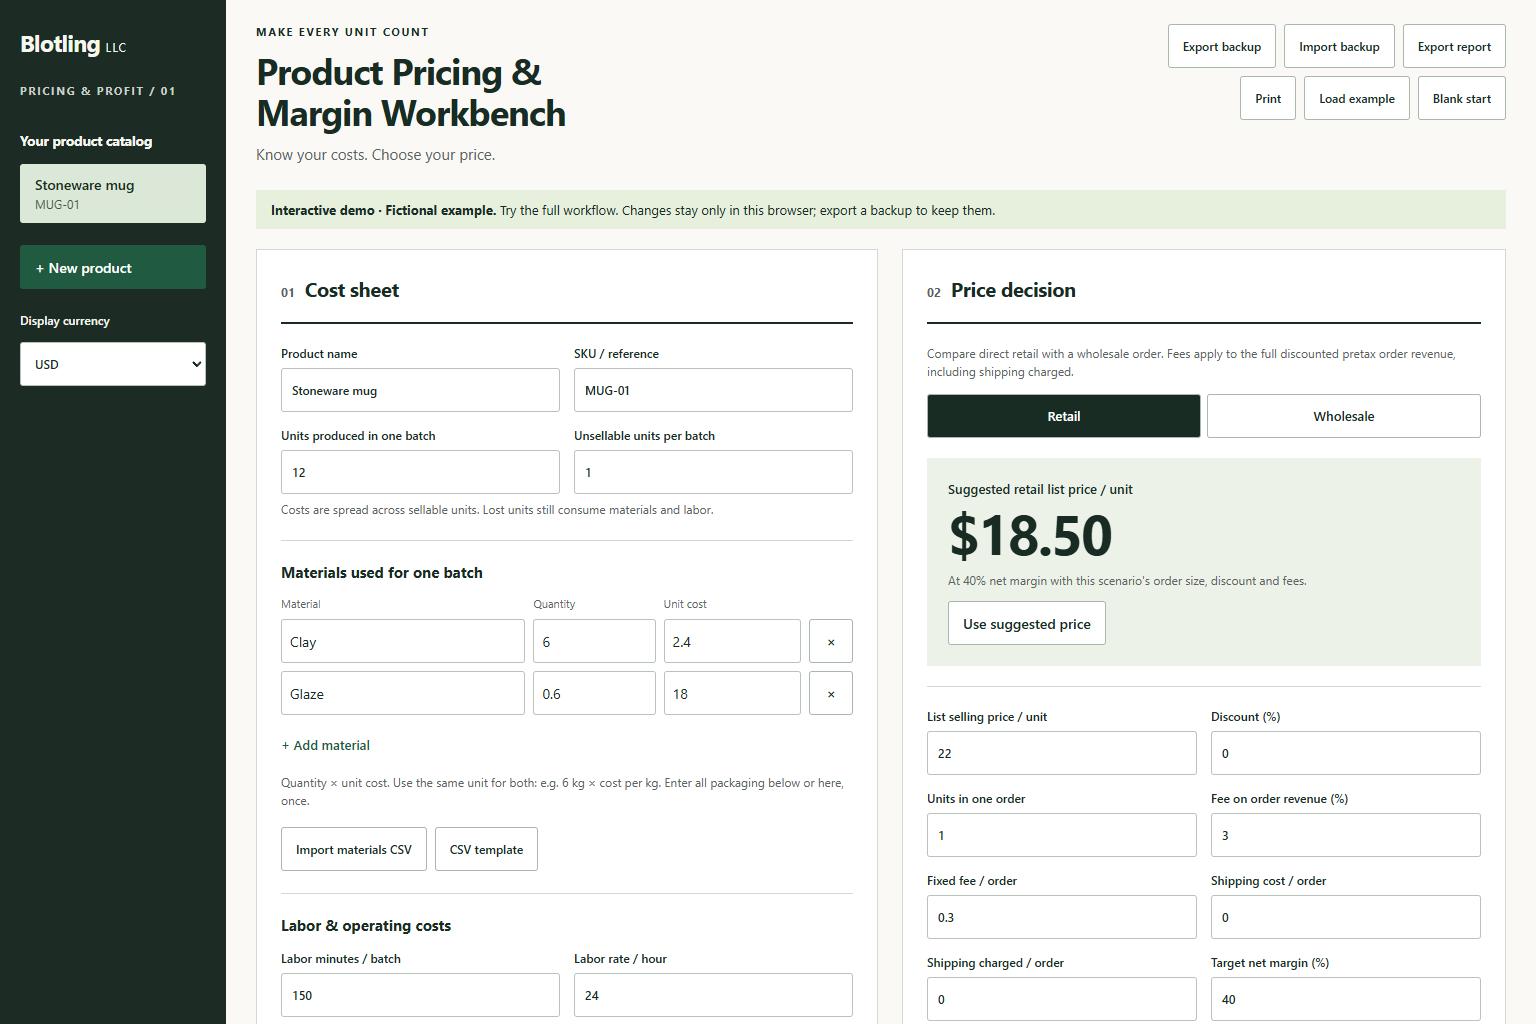The height and width of the screenshot is (1024, 1536).
Task: Change the Glaze unit cost
Action: (x=732, y=693)
